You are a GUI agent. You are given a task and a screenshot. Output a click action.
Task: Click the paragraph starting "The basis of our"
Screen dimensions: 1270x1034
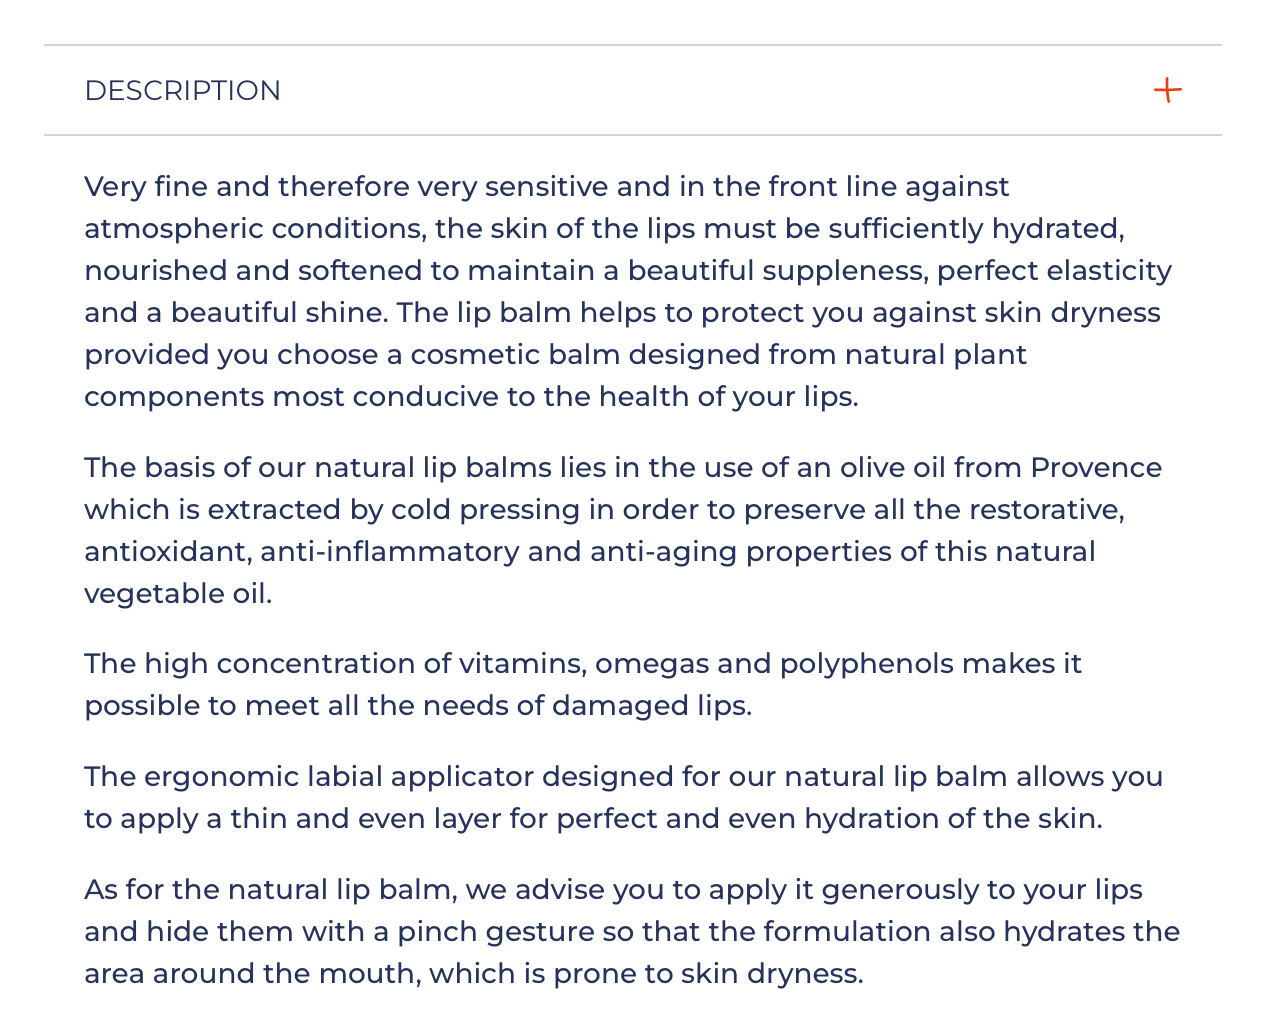pyautogui.click(x=622, y=531)
